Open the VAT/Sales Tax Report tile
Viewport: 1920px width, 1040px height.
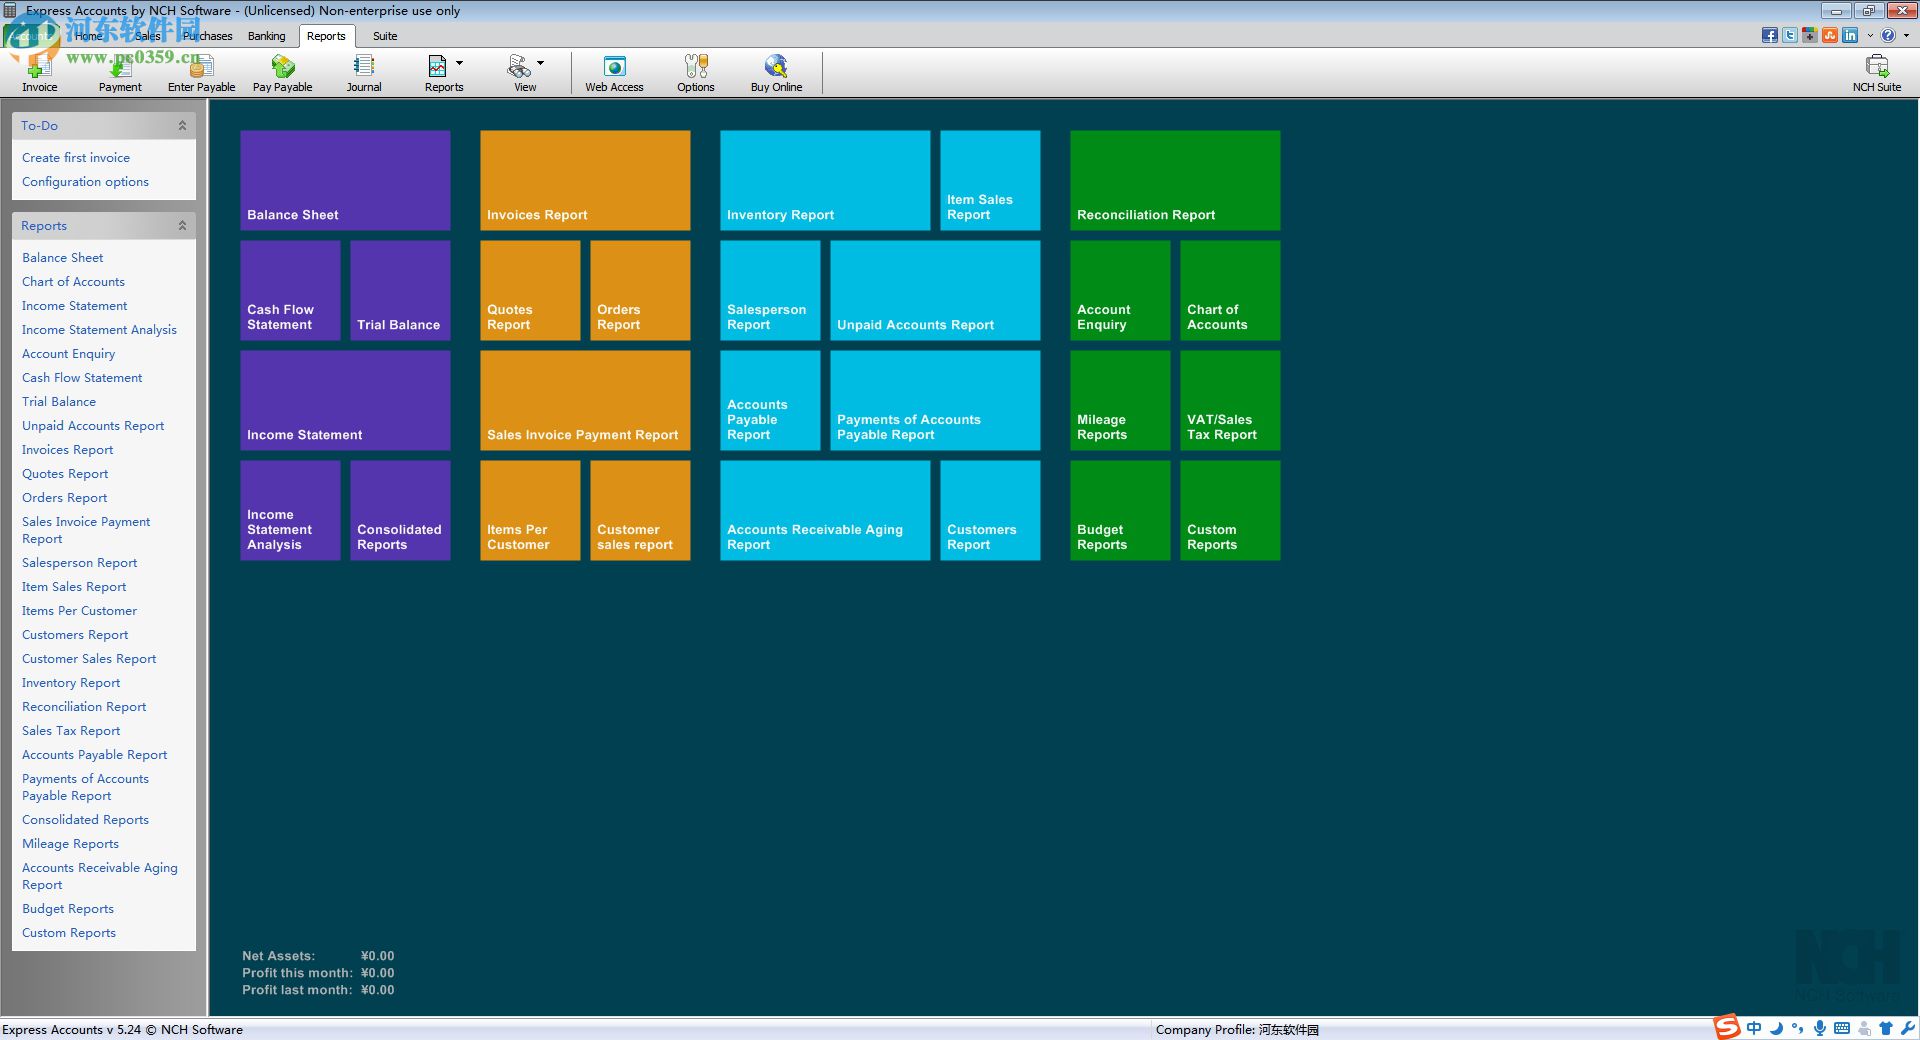(1230, 400)
